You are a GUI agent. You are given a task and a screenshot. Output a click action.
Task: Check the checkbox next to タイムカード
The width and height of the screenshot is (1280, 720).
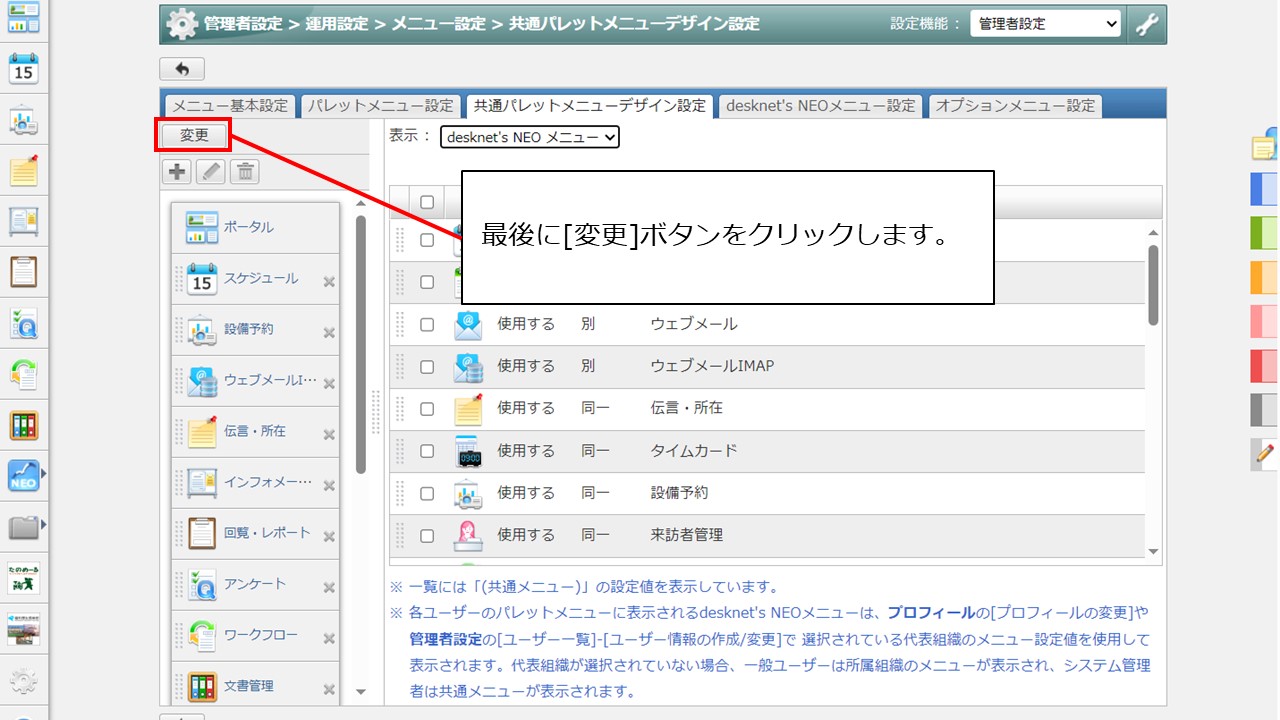point(427,450)
